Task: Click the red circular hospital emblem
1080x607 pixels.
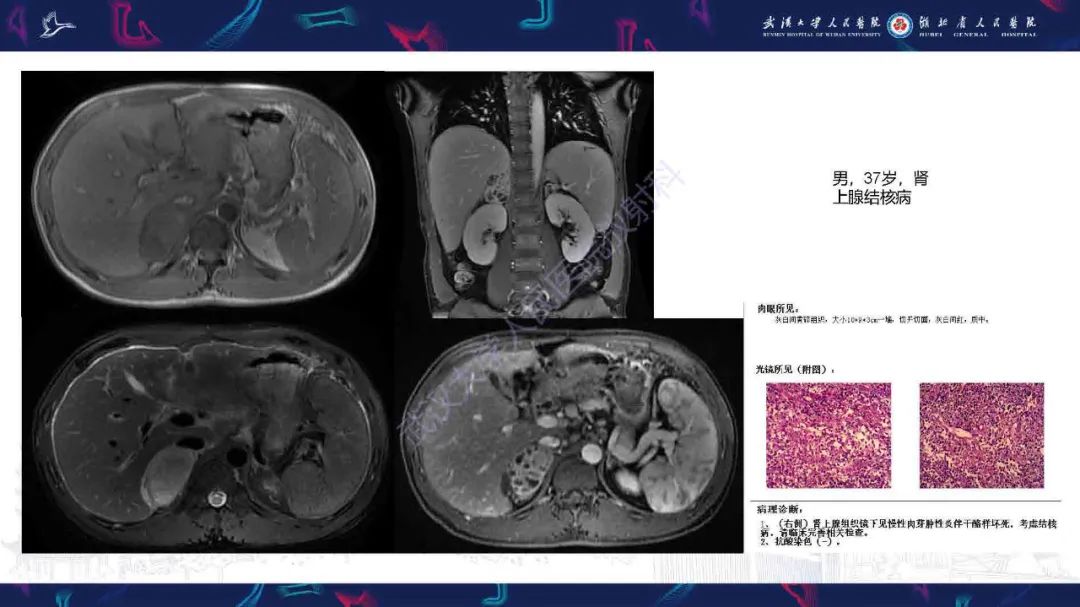Action: (900, 25)
